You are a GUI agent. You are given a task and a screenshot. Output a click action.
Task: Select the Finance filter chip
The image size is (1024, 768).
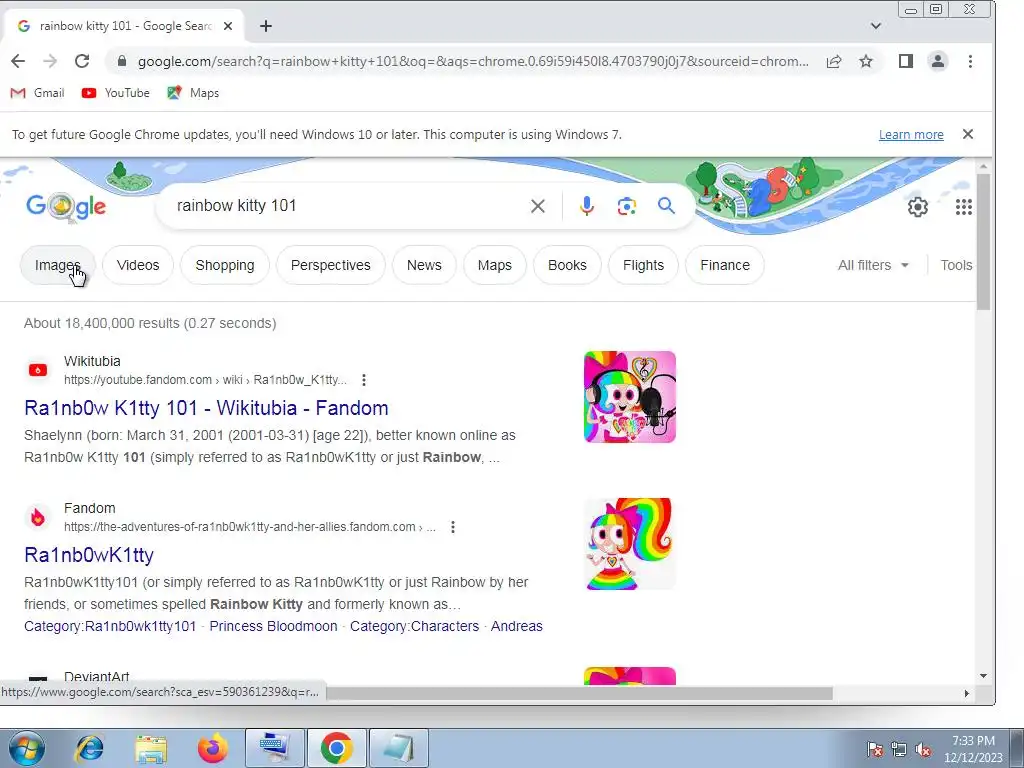click(x=725, y=265)
